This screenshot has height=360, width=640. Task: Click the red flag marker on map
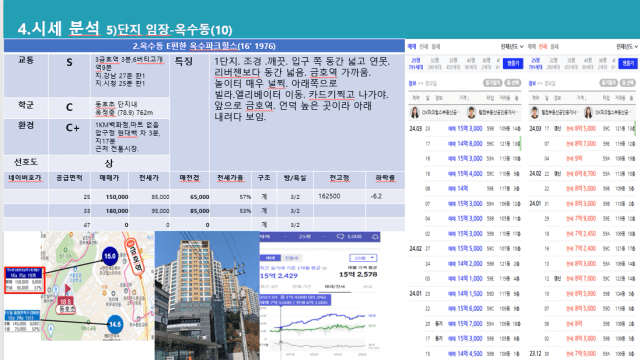coord(67,289)
